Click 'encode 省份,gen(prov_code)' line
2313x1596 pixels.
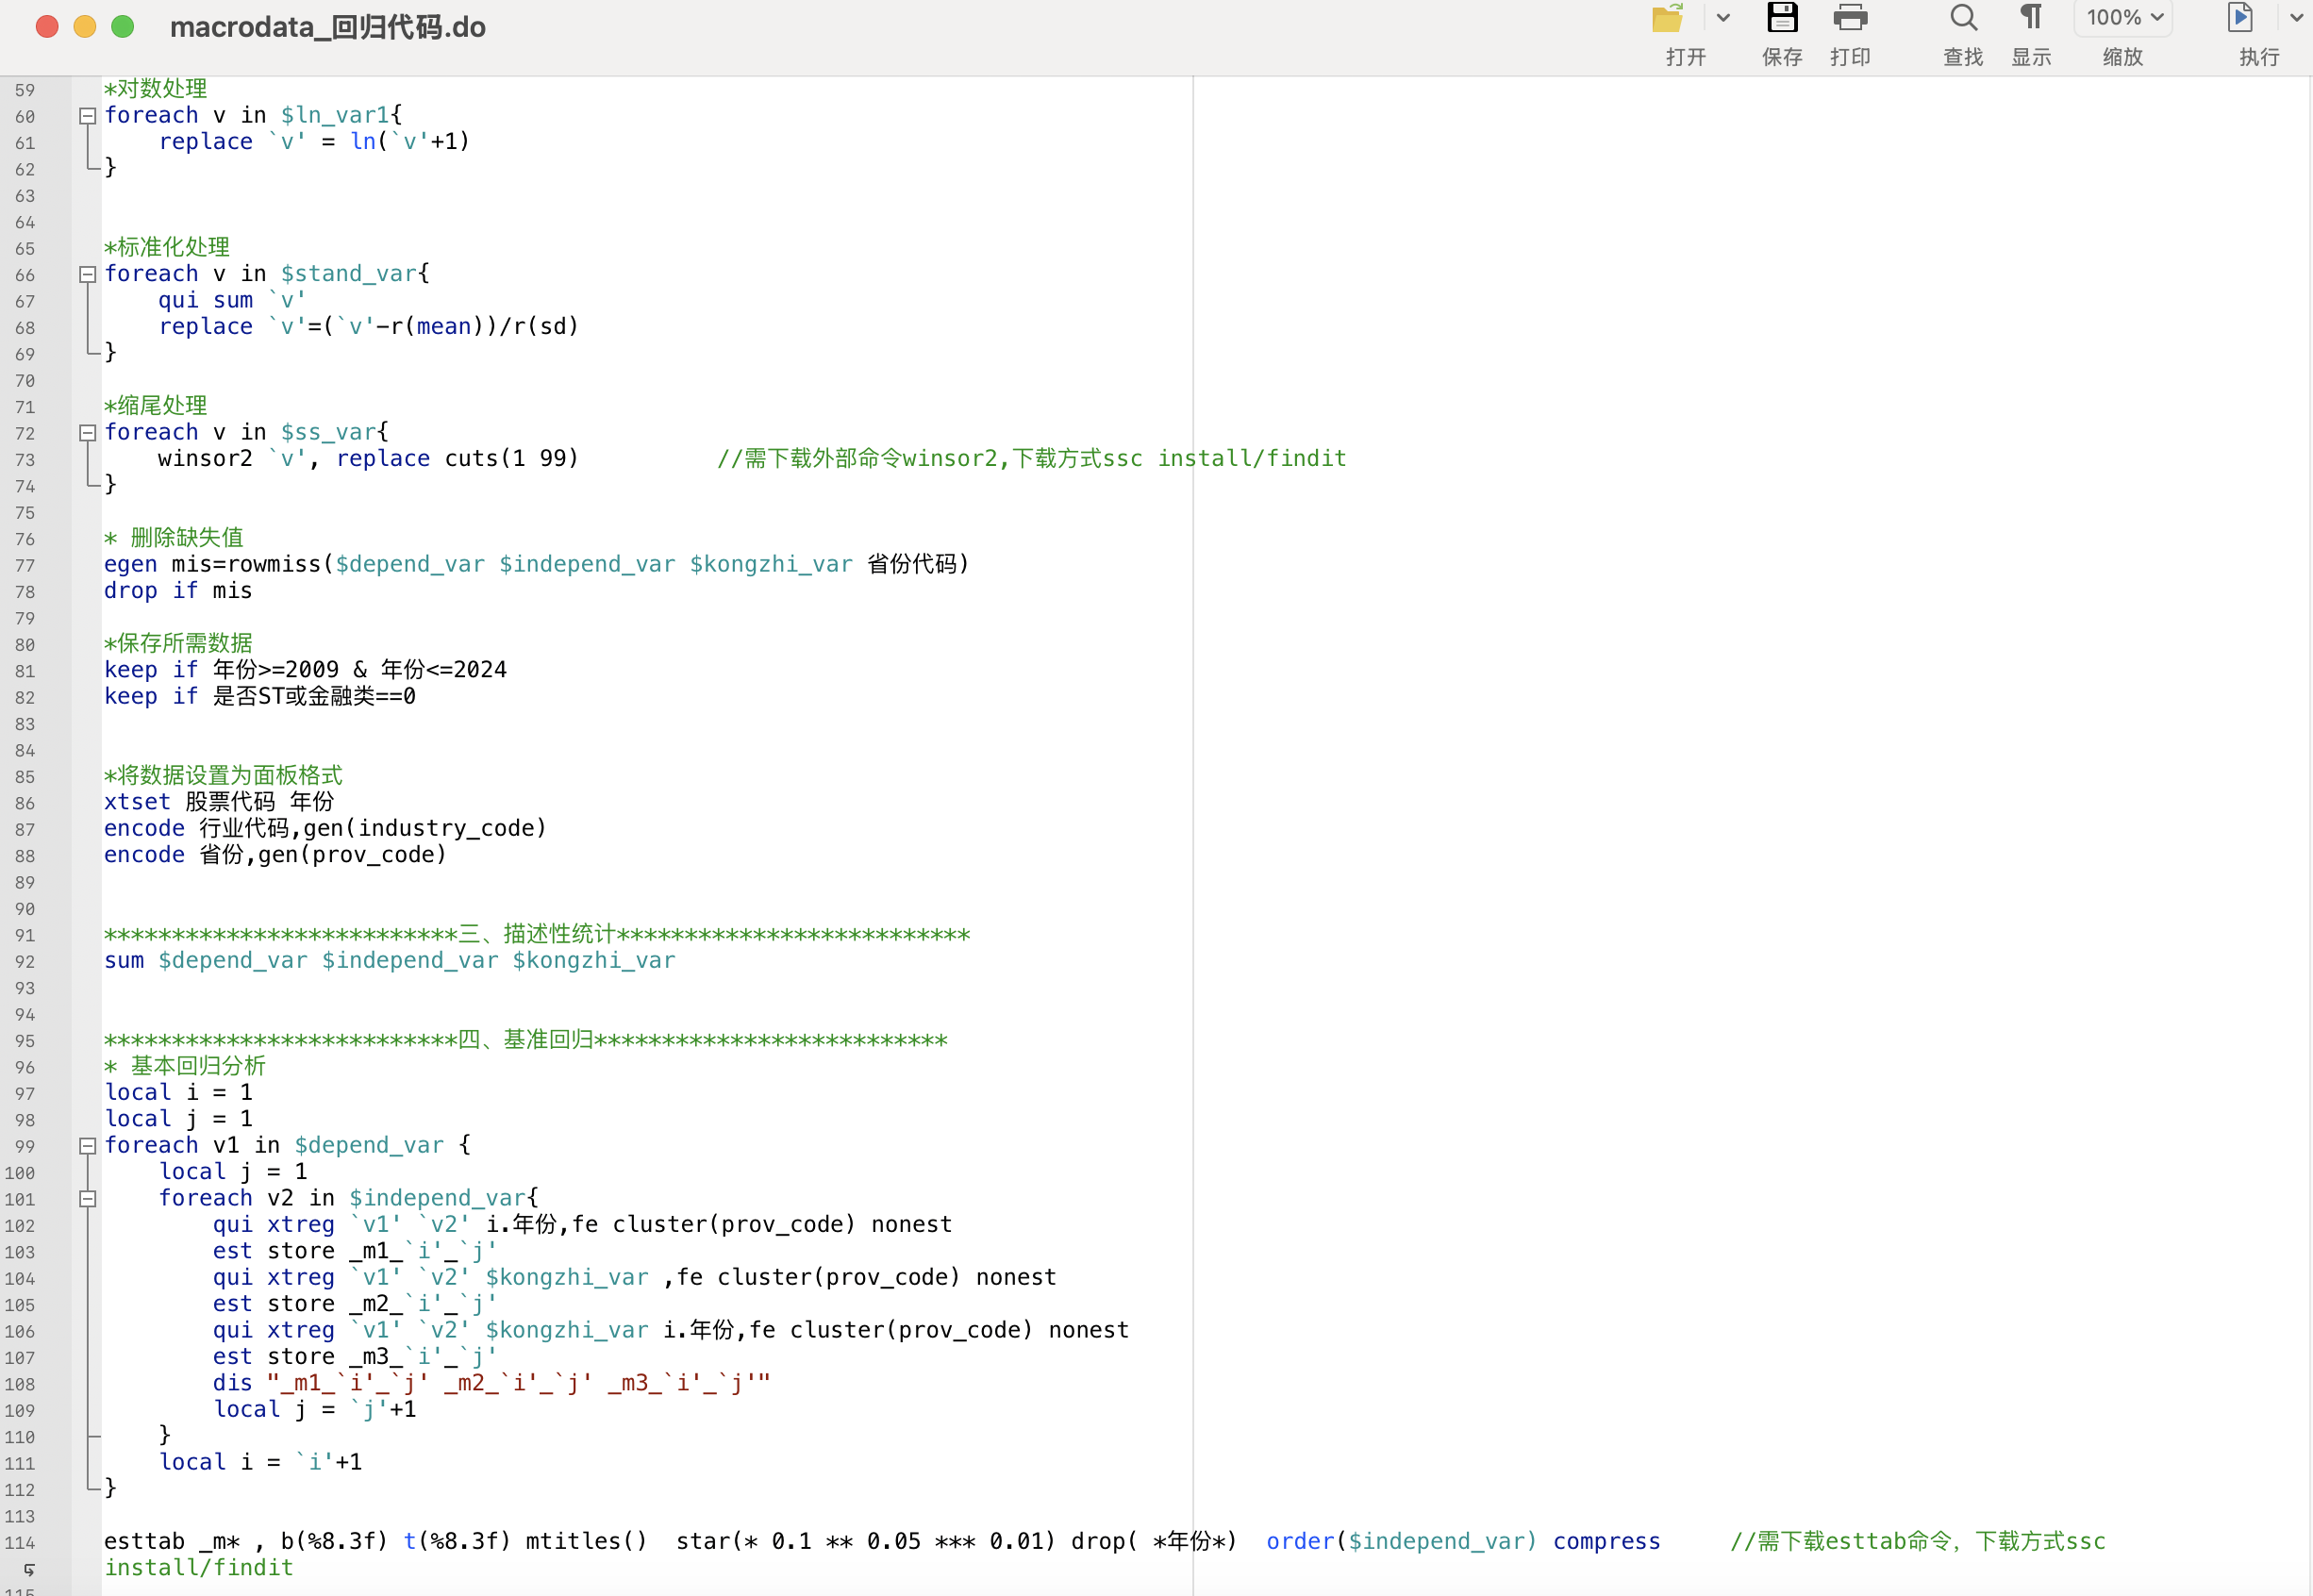pos(275,854)
